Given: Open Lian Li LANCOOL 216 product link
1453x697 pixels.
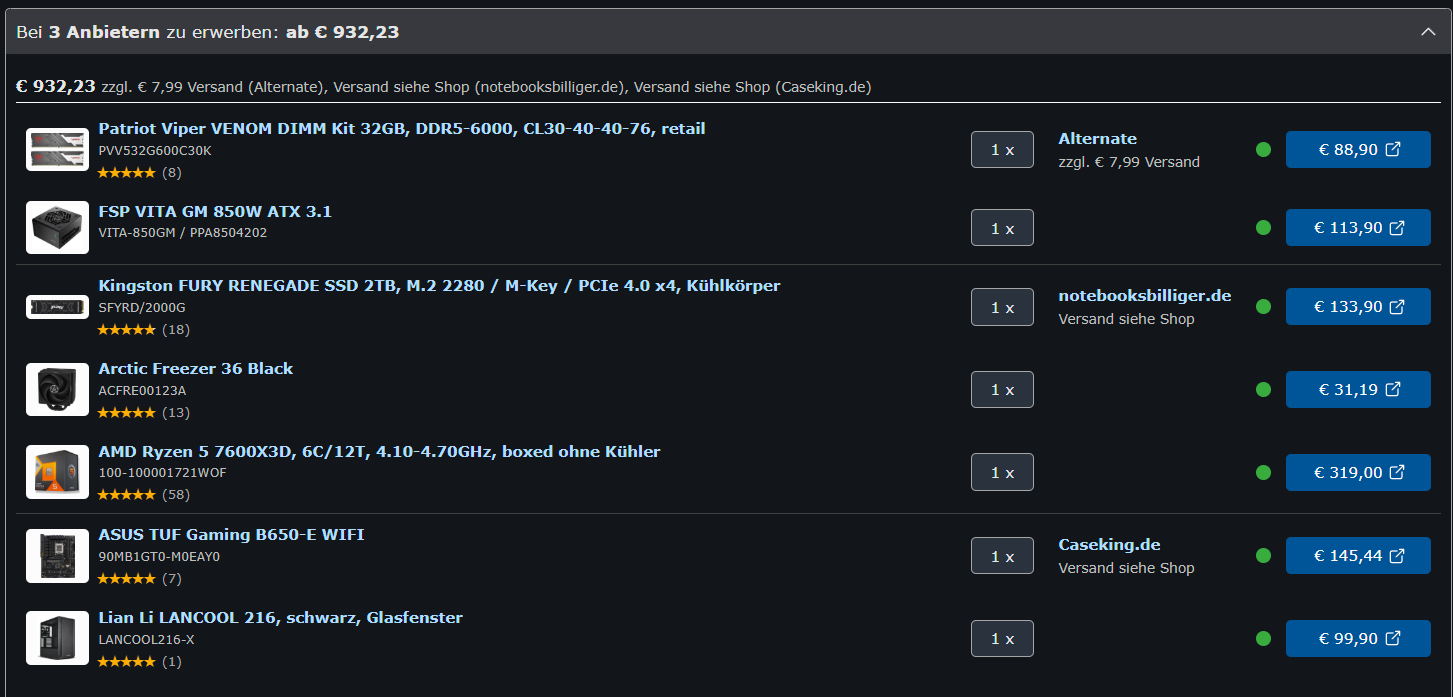Looking at the screenshot, I should tap(280, 618).
